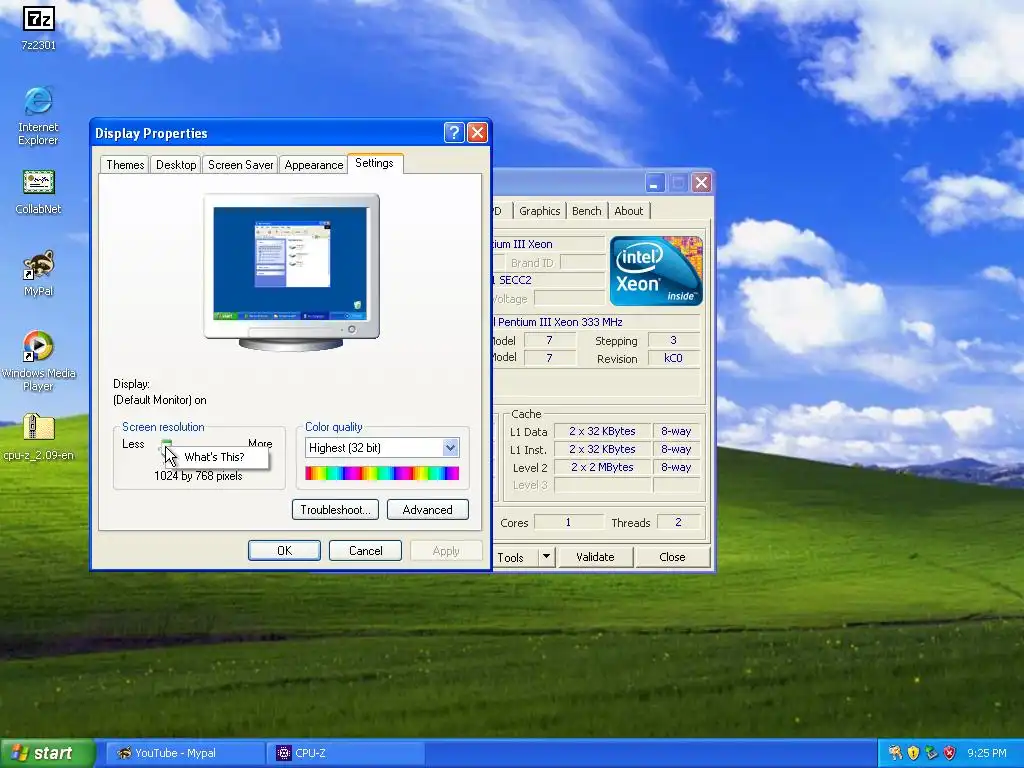Click the taskbar clock showing 9:25 PM
The image size is (1024, 768).
tap(986, 753)
